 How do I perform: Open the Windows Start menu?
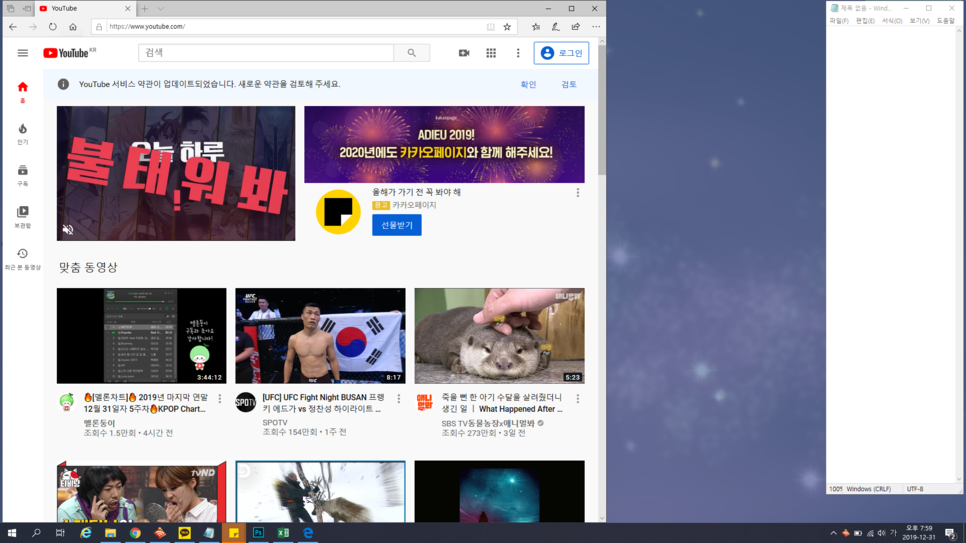12,533
